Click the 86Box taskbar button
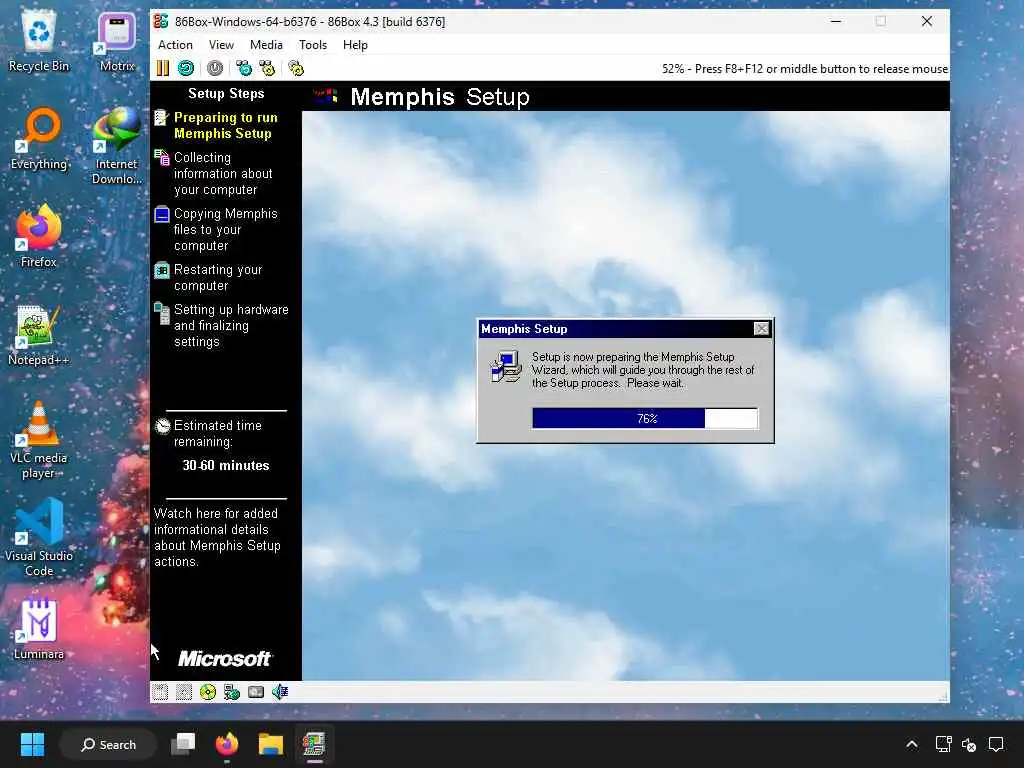Viewport: 1024px width, 768px height. 314,744
